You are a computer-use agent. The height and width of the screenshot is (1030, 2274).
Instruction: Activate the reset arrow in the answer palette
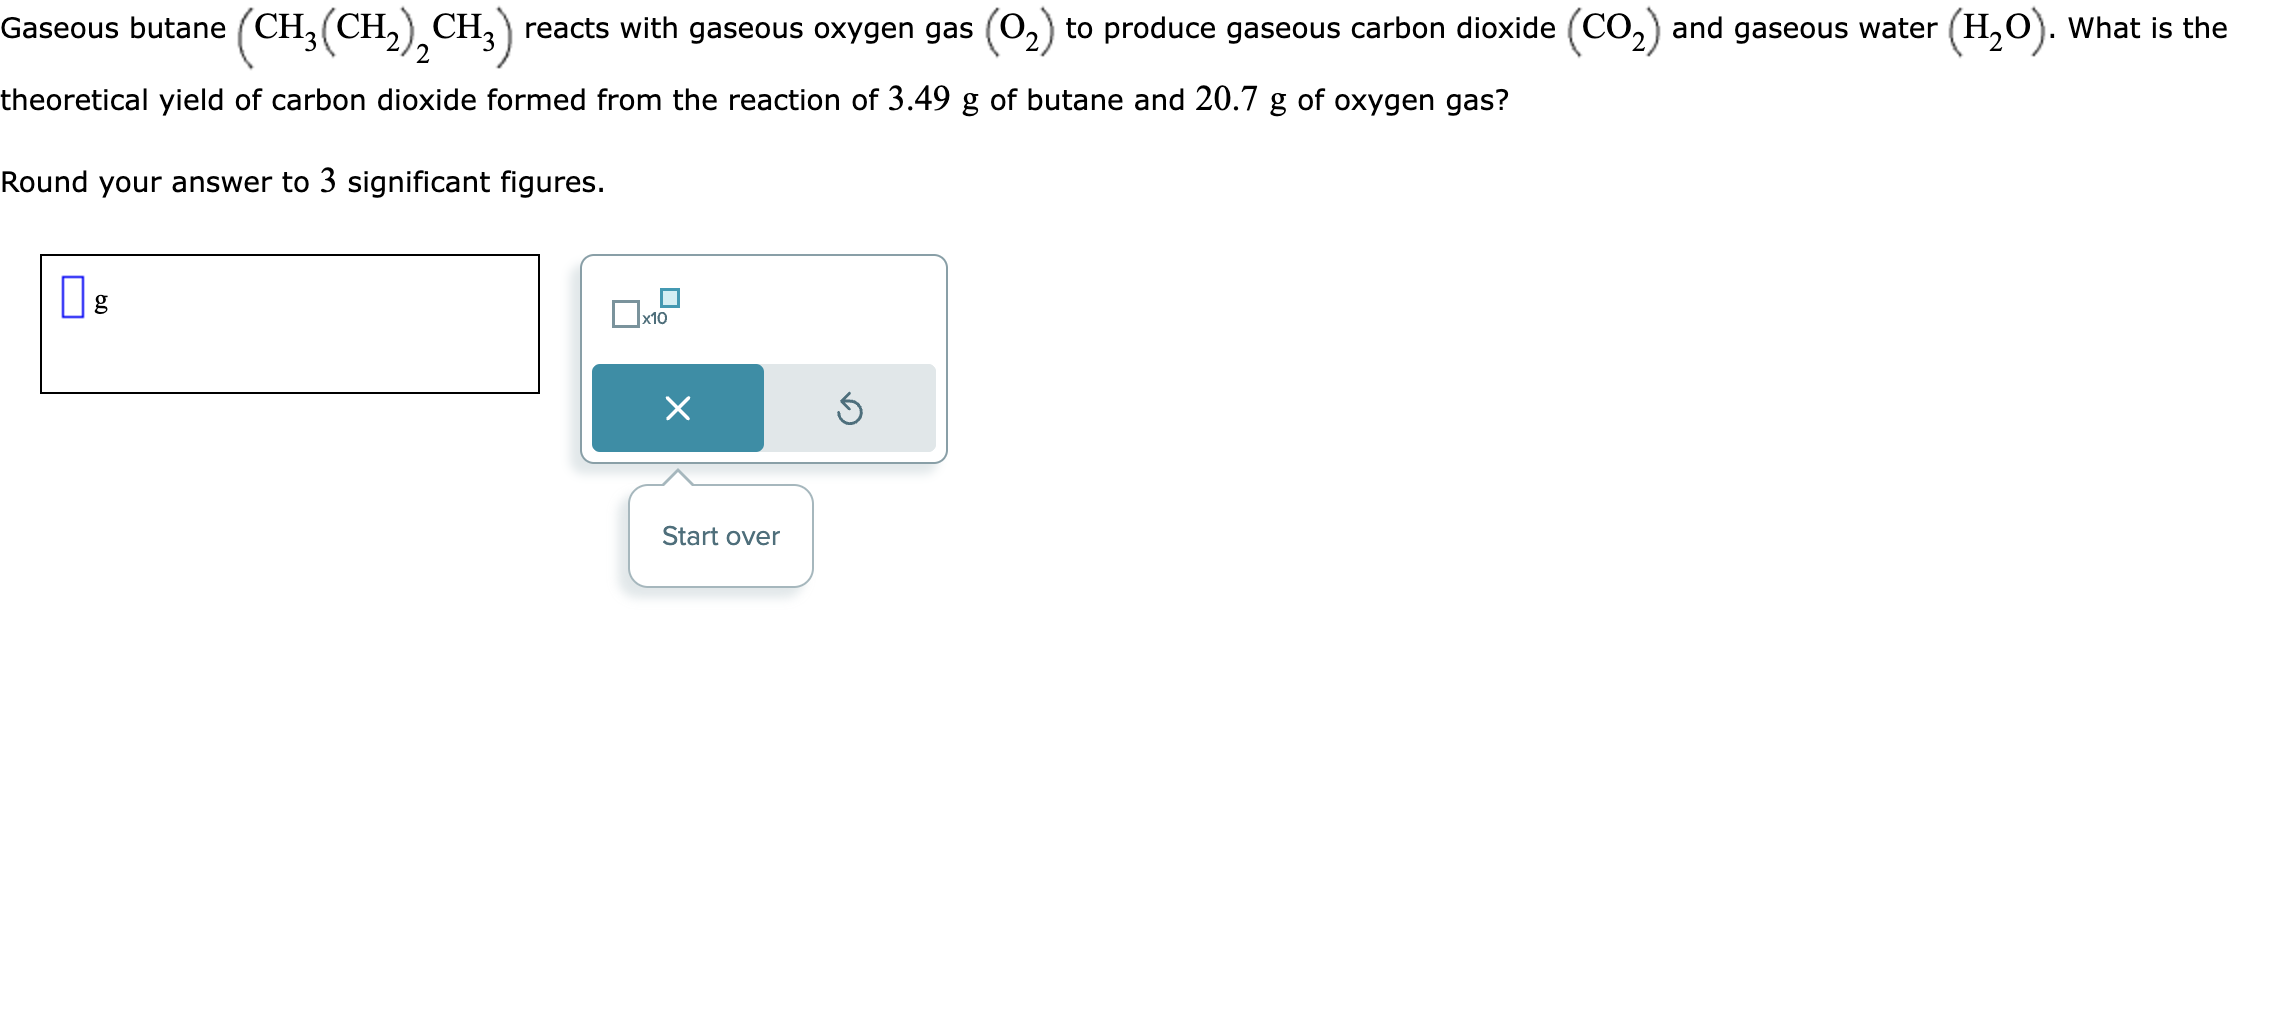[849, 408]
